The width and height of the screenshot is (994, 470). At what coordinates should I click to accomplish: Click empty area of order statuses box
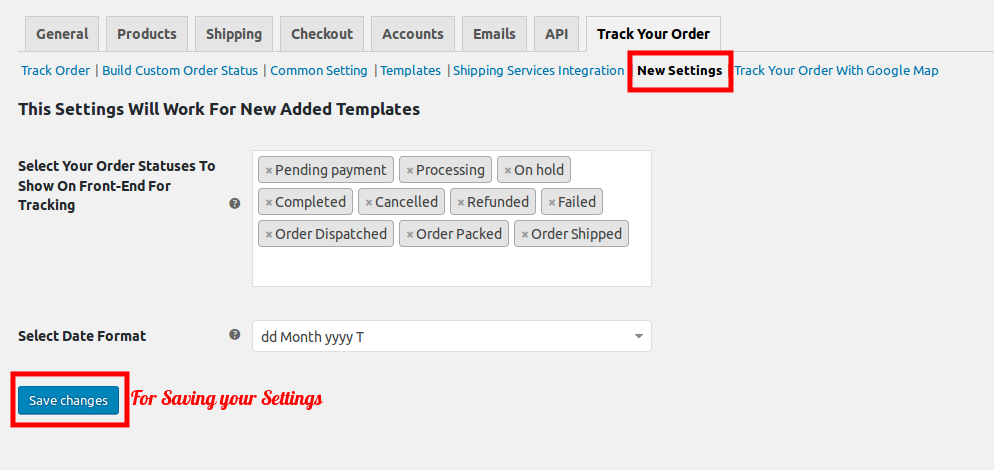pyautogui.click(x=451, y=268)
